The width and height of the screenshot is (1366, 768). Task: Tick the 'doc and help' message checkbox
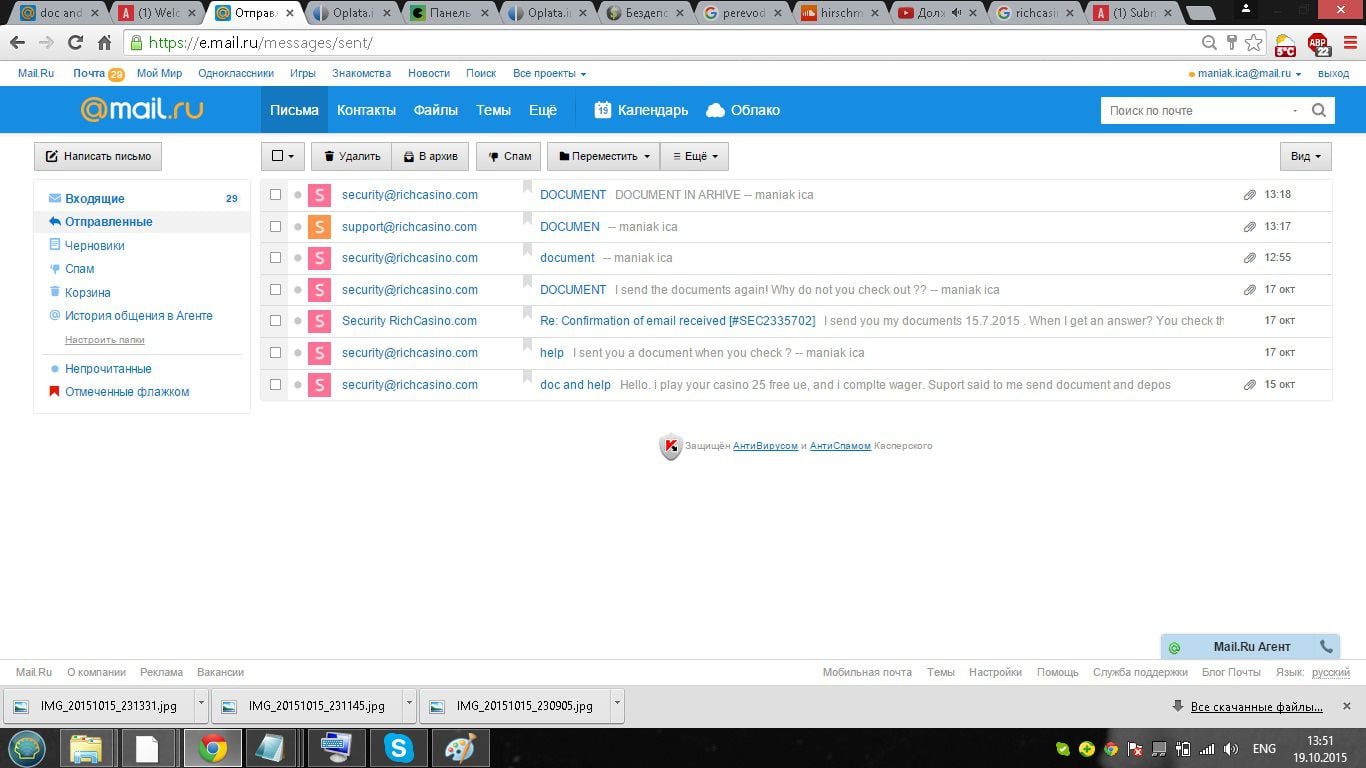click(x=276, y=385)
